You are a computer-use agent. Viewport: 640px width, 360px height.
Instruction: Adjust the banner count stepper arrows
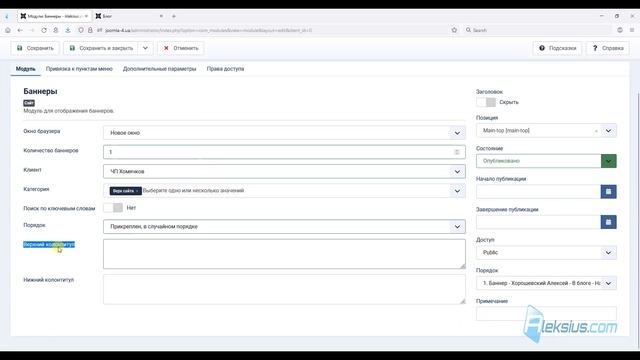457,152
